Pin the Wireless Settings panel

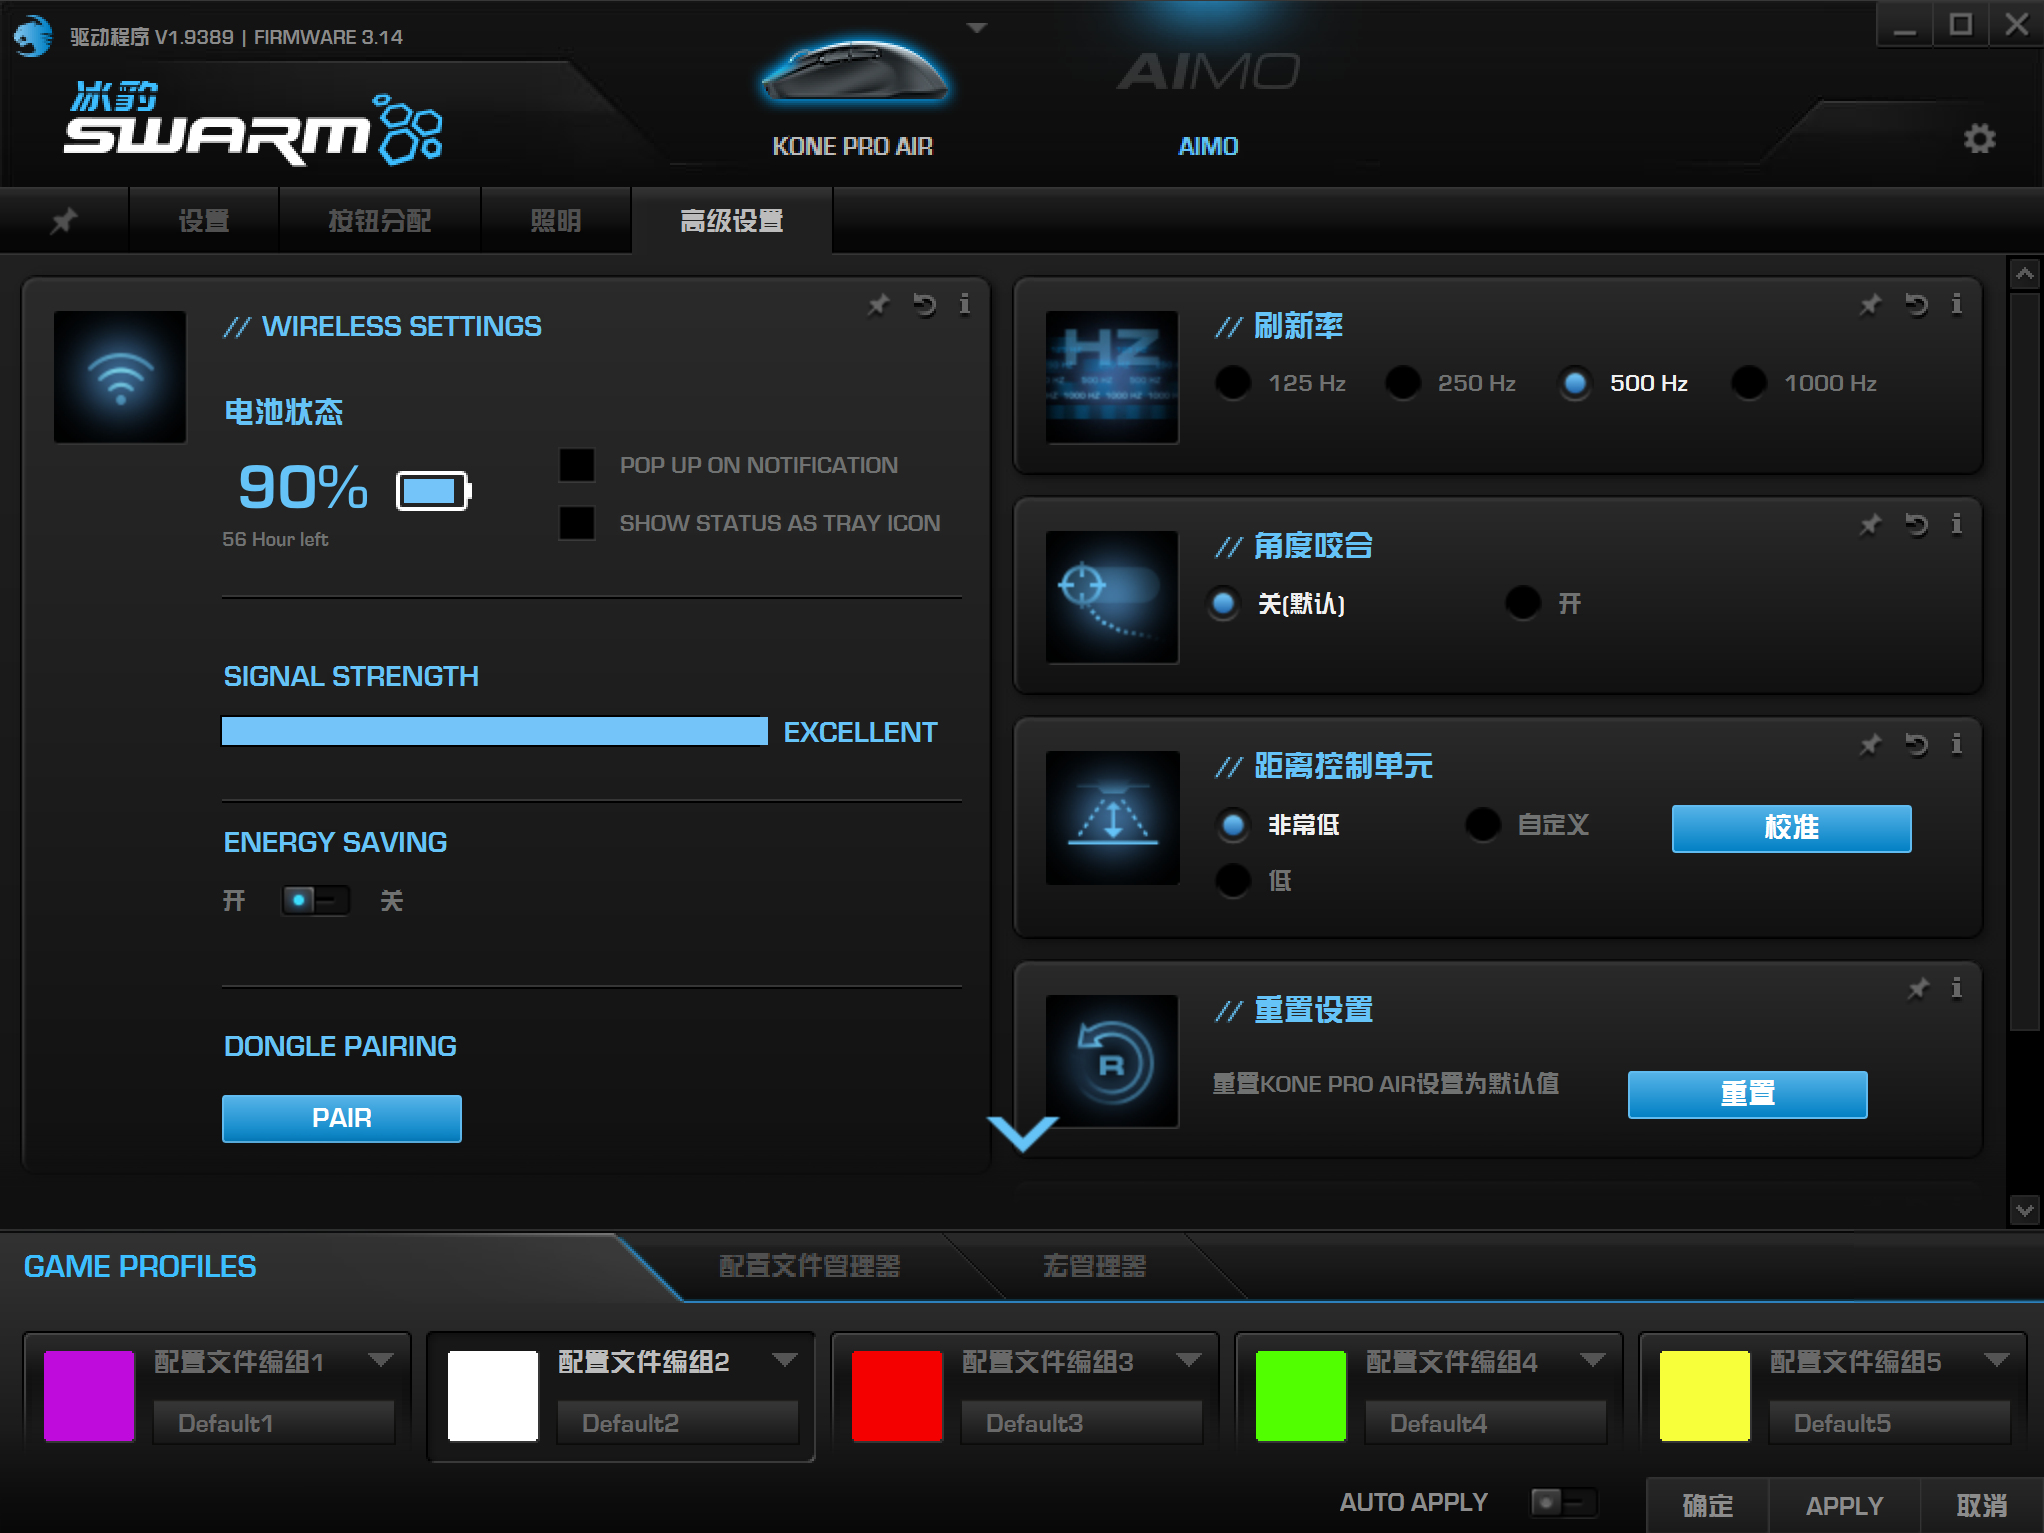pos(878,304)
